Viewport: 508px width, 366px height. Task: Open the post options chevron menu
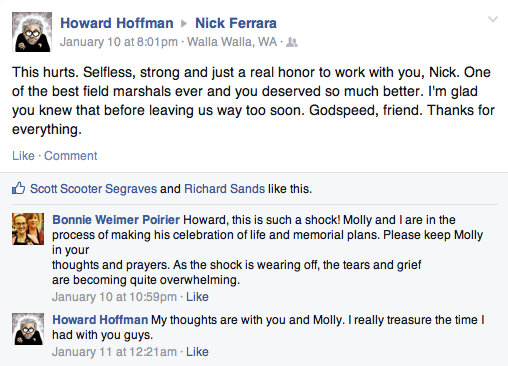pyautogui.click(x=493, y=19)
